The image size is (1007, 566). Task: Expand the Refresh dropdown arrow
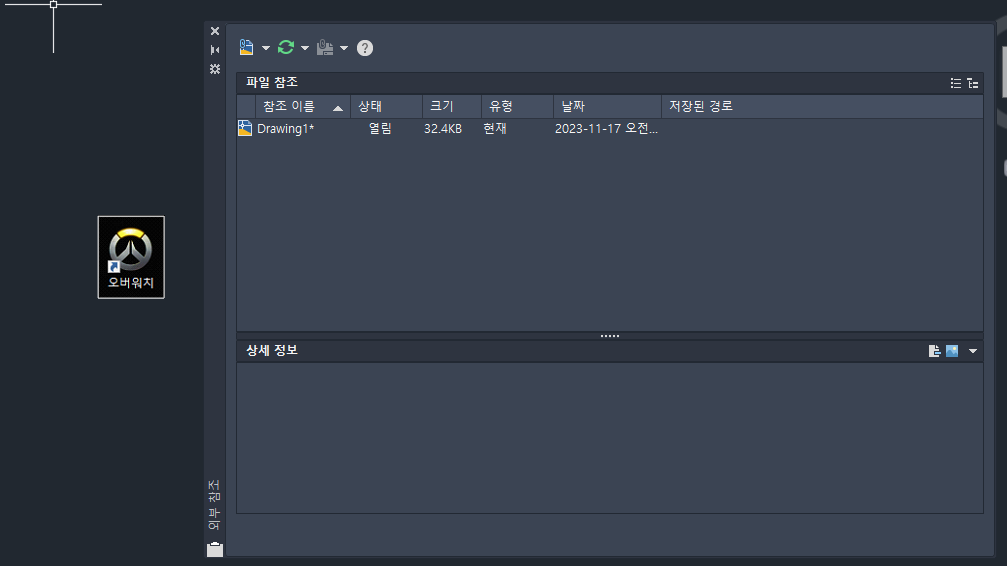[305, 48]
